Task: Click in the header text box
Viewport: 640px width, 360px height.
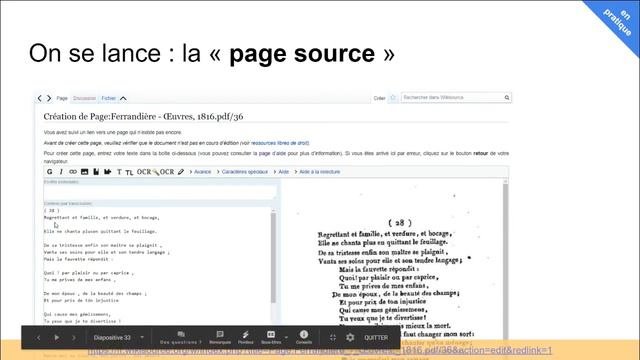Action: point(160,192)
